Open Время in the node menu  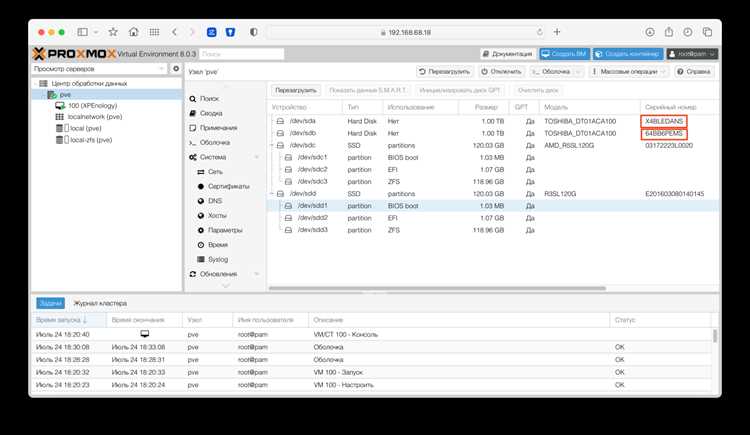(x=218, y=245)
